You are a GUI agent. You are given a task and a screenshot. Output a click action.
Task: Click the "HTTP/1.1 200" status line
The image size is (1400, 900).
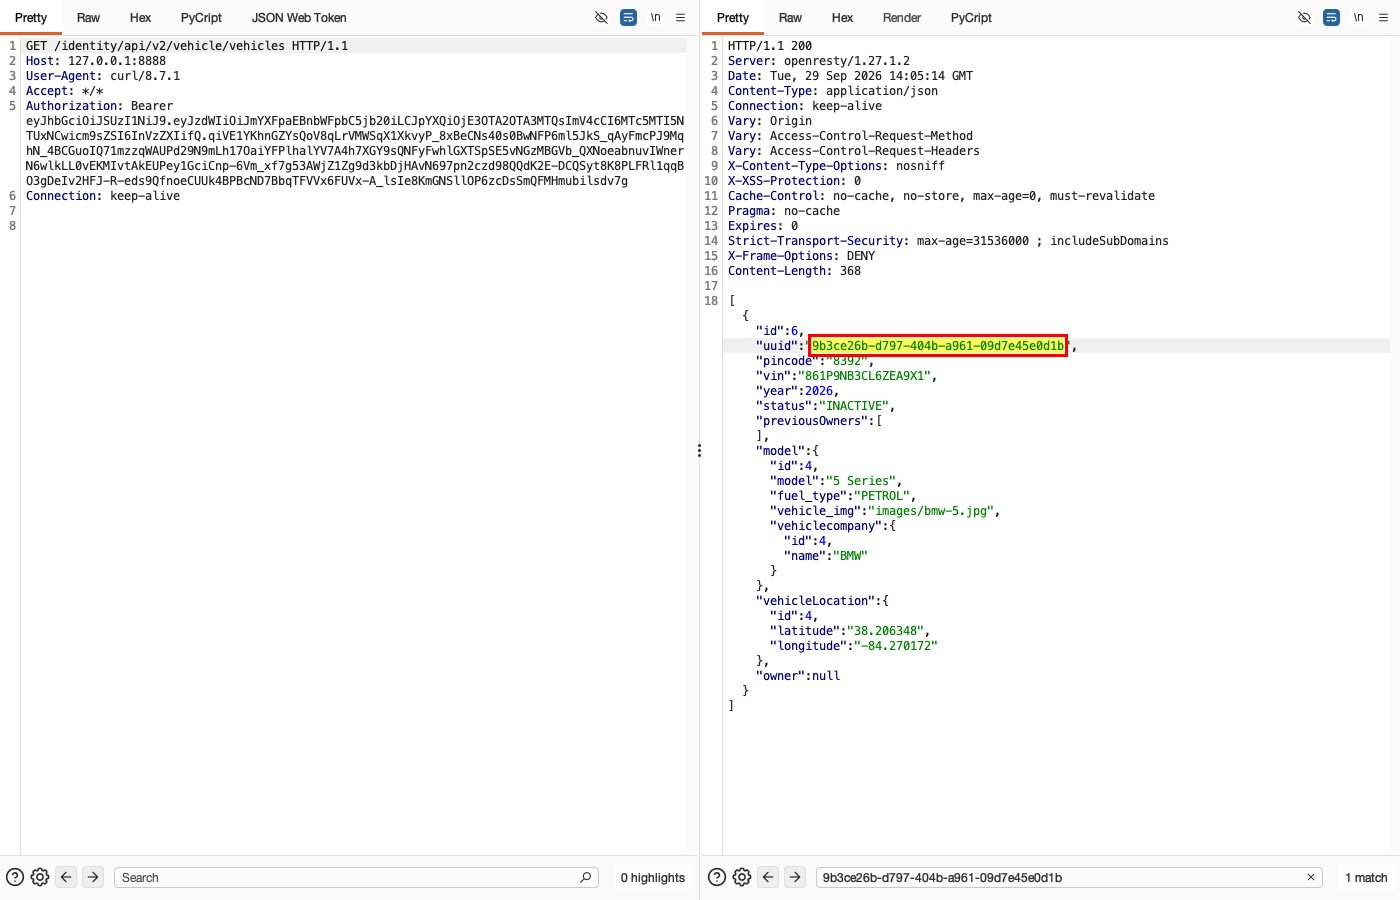pos(770,46)
